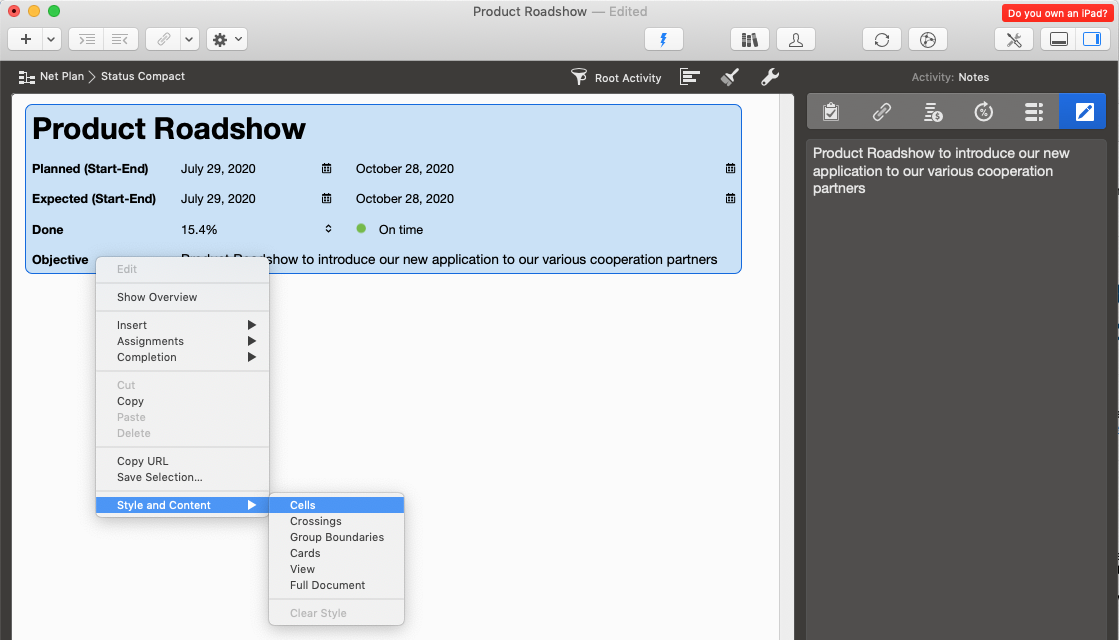
Task: Click the paintbrush style icon
Action: point(730,77)
